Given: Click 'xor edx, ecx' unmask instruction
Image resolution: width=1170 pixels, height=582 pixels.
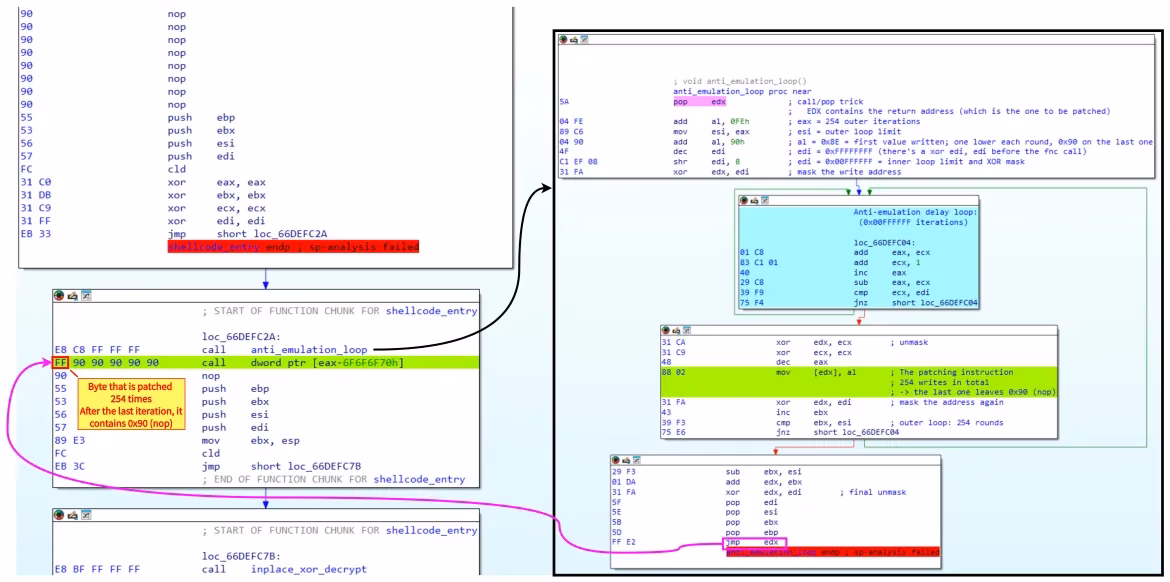Looking at the screenshot, I should 815,342.
